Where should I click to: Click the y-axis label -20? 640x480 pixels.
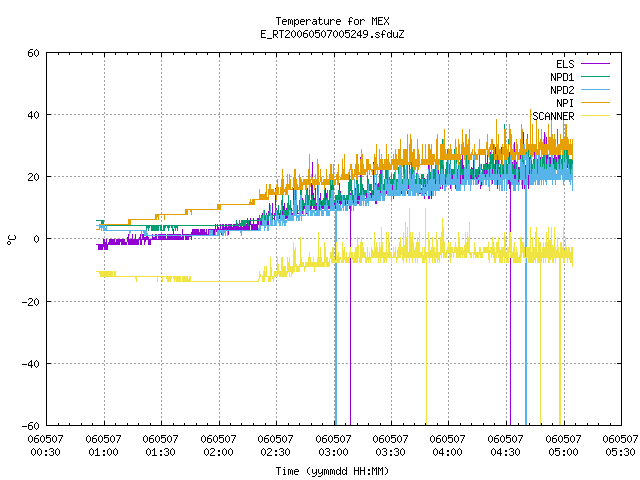31,302
